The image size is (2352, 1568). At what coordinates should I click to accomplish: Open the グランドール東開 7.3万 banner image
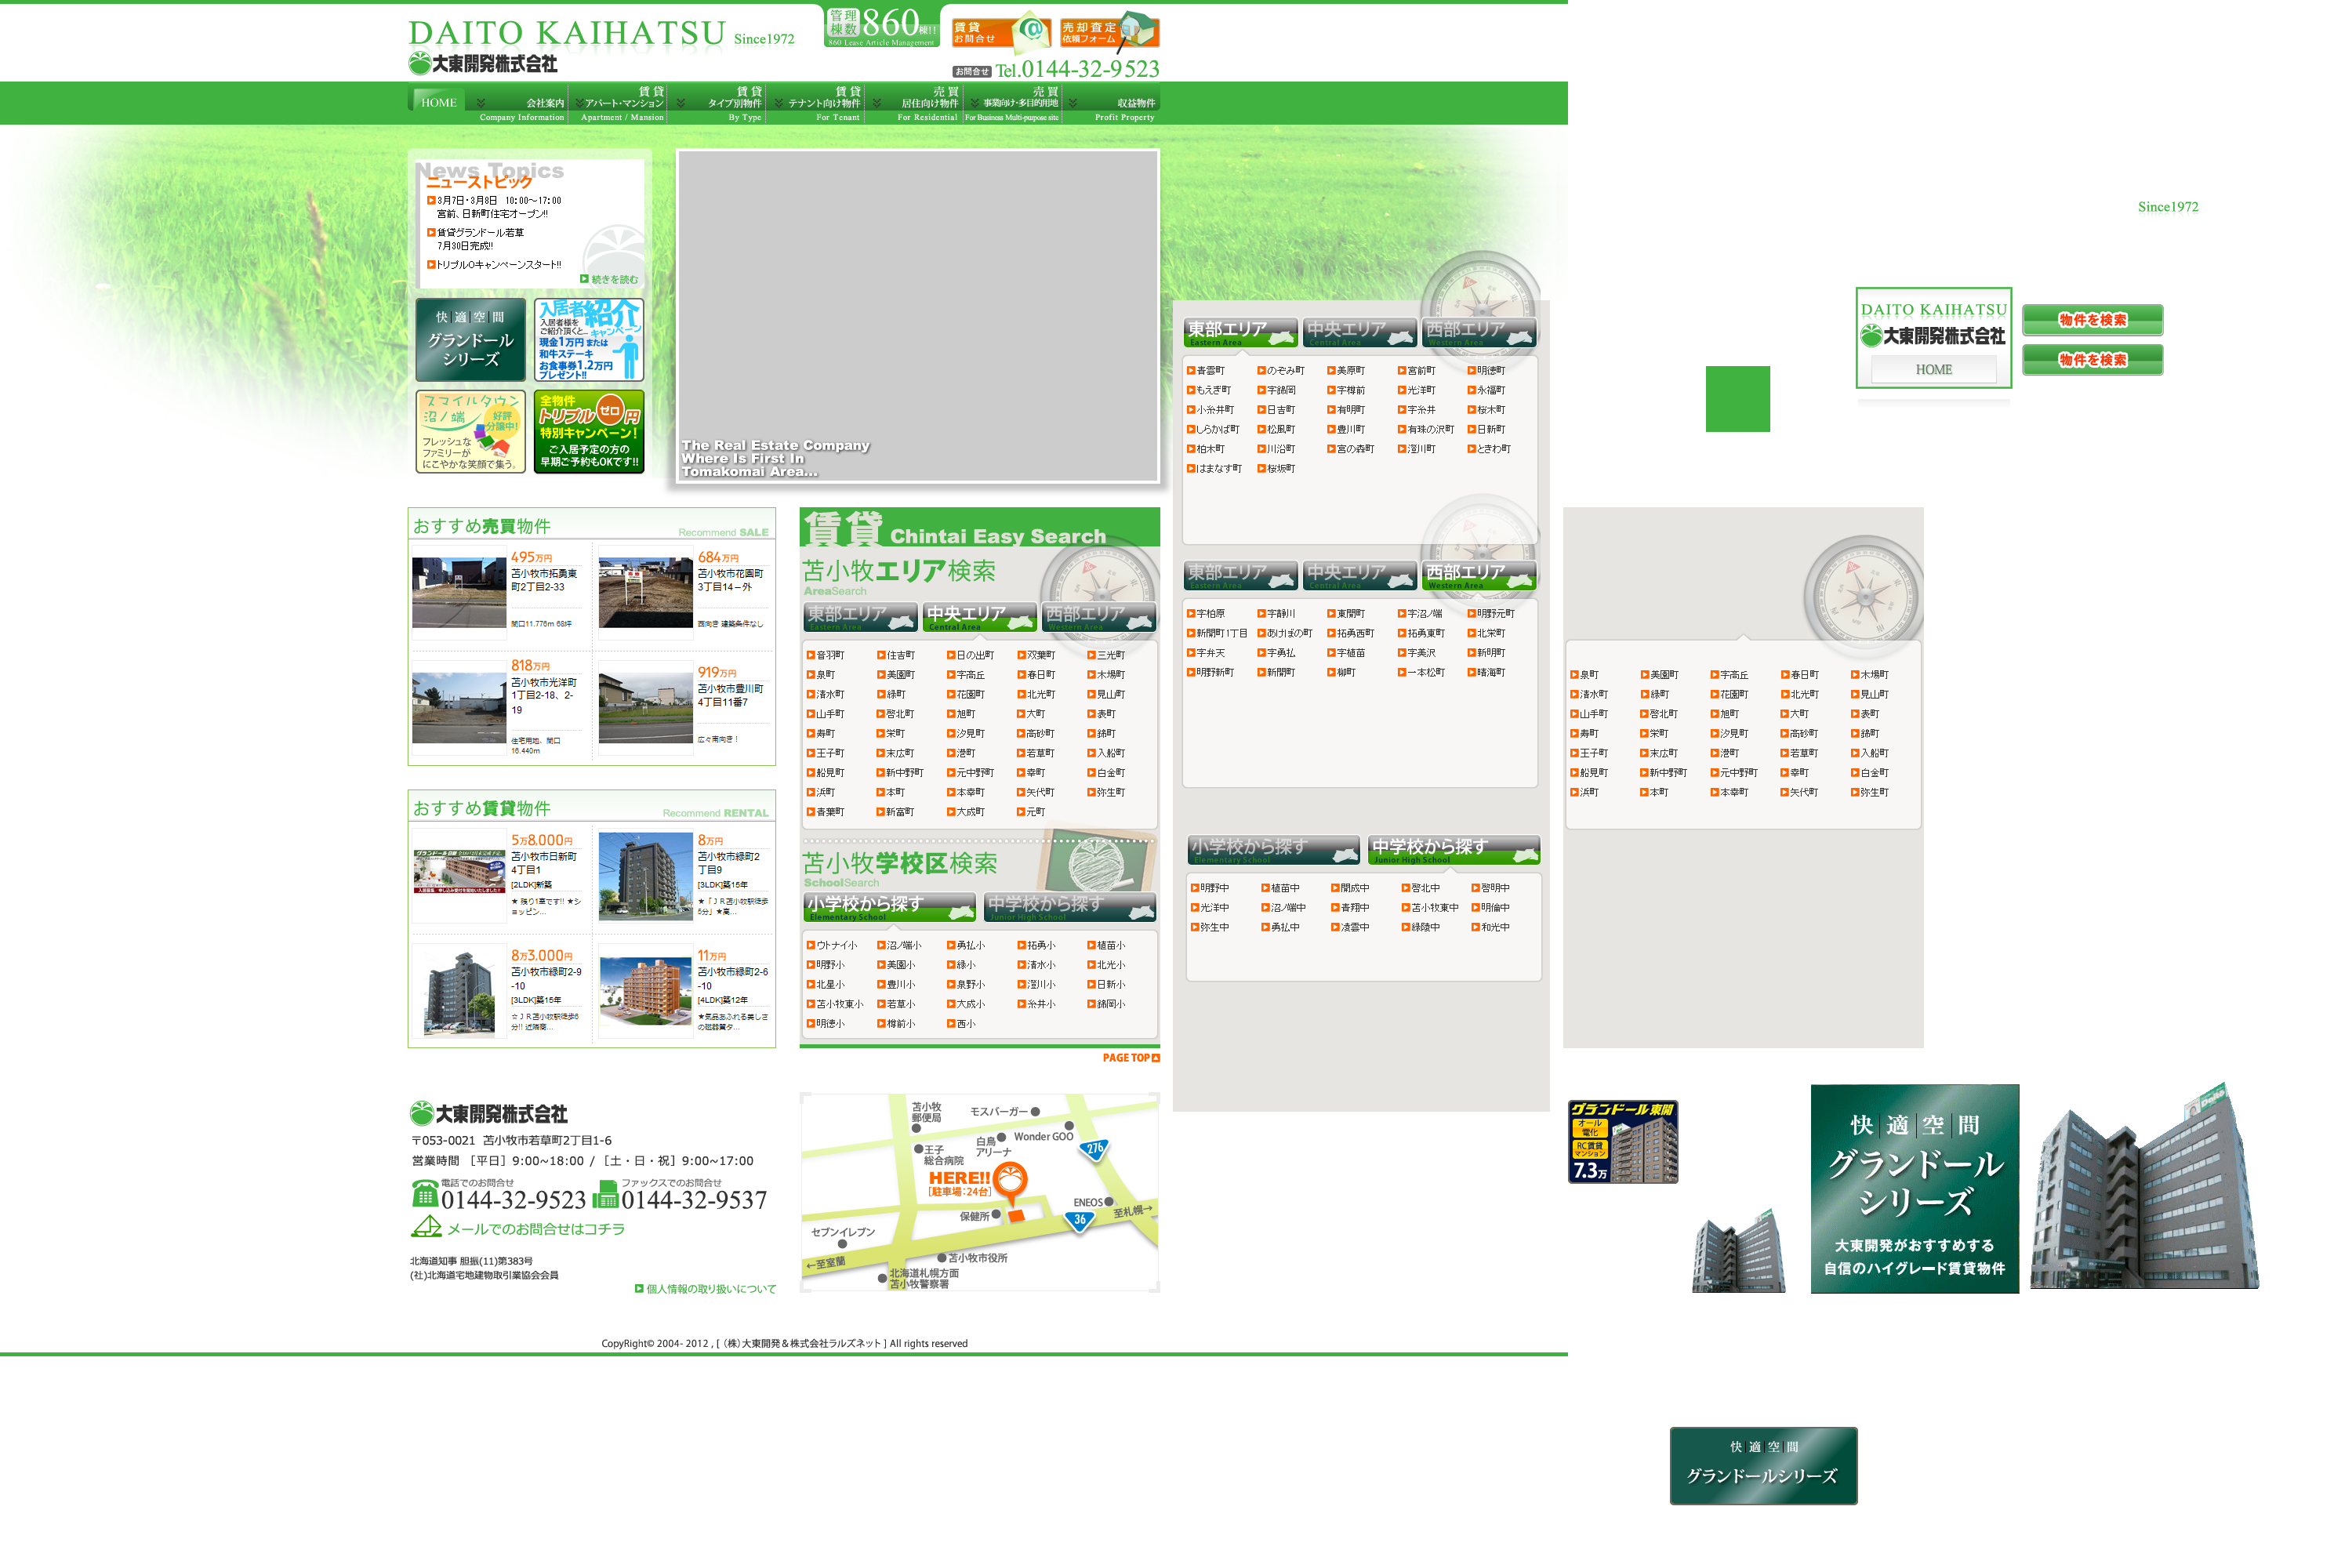click(x=1623, y=1142)
